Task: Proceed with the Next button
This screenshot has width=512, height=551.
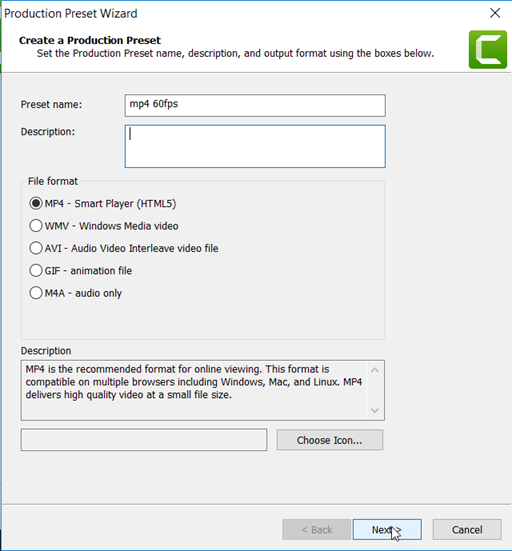Action: 387,530
